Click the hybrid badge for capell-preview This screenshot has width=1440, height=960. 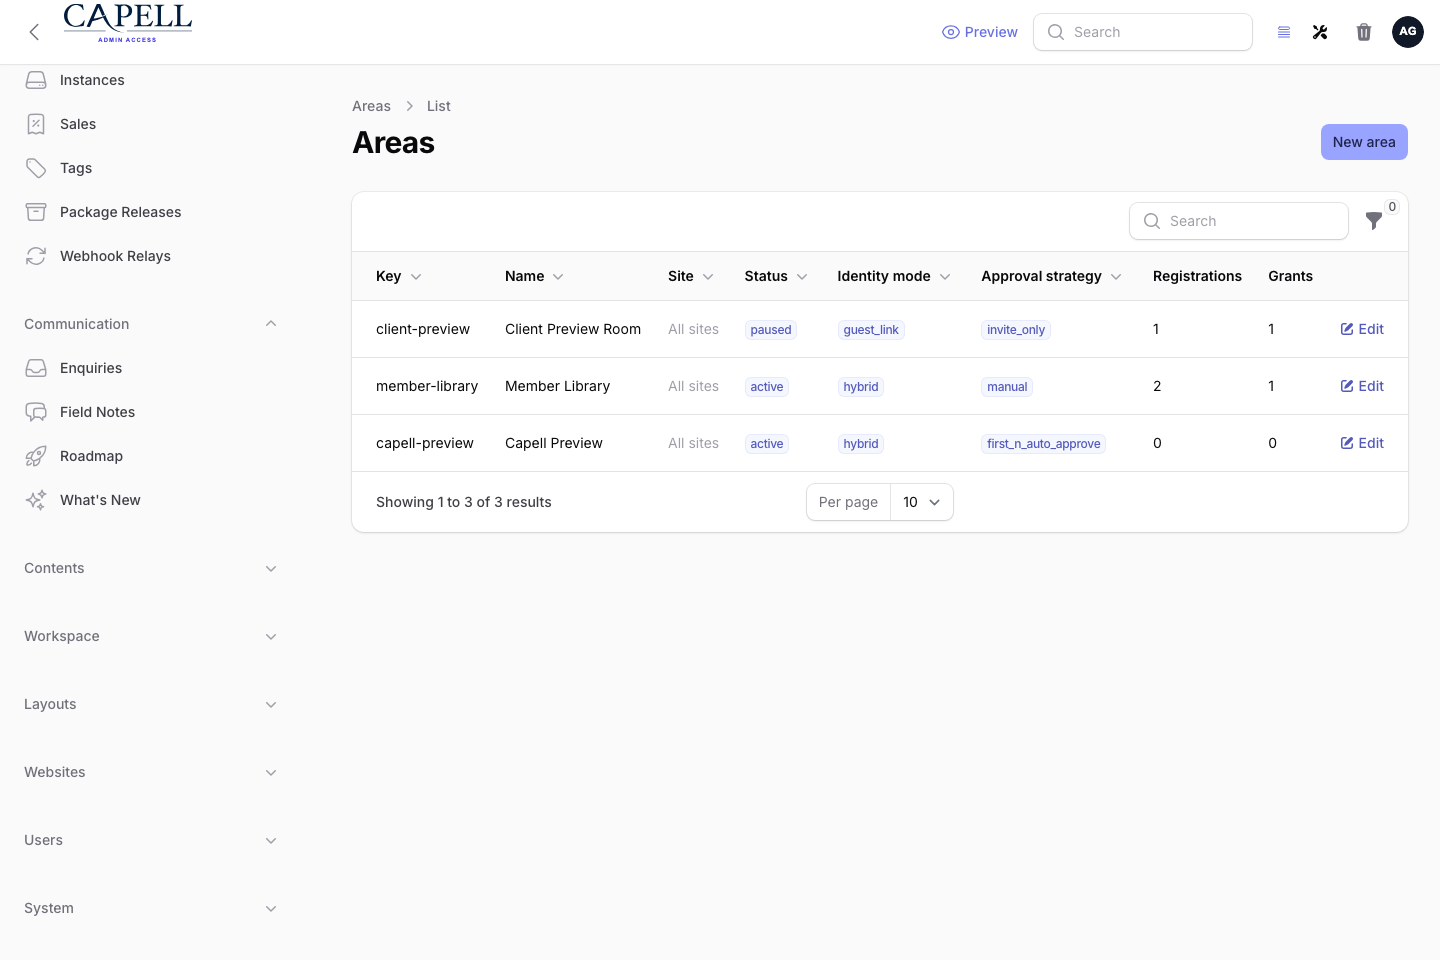(861, 444)
